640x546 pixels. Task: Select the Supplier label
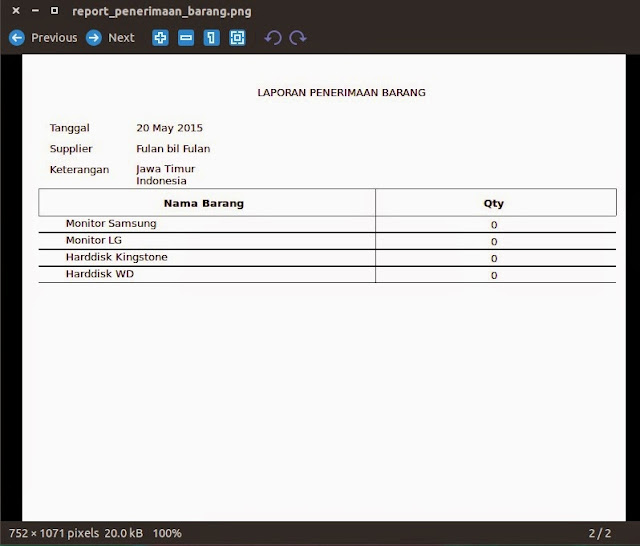click(x=71, y=149)
